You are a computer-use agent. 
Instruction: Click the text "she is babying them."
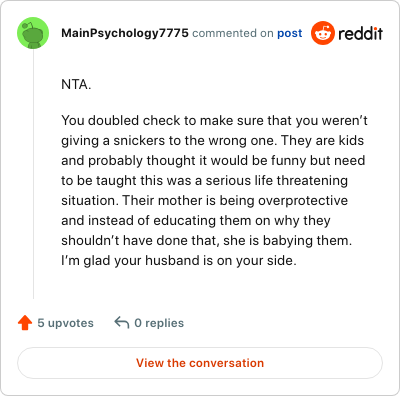click(287, 241)
